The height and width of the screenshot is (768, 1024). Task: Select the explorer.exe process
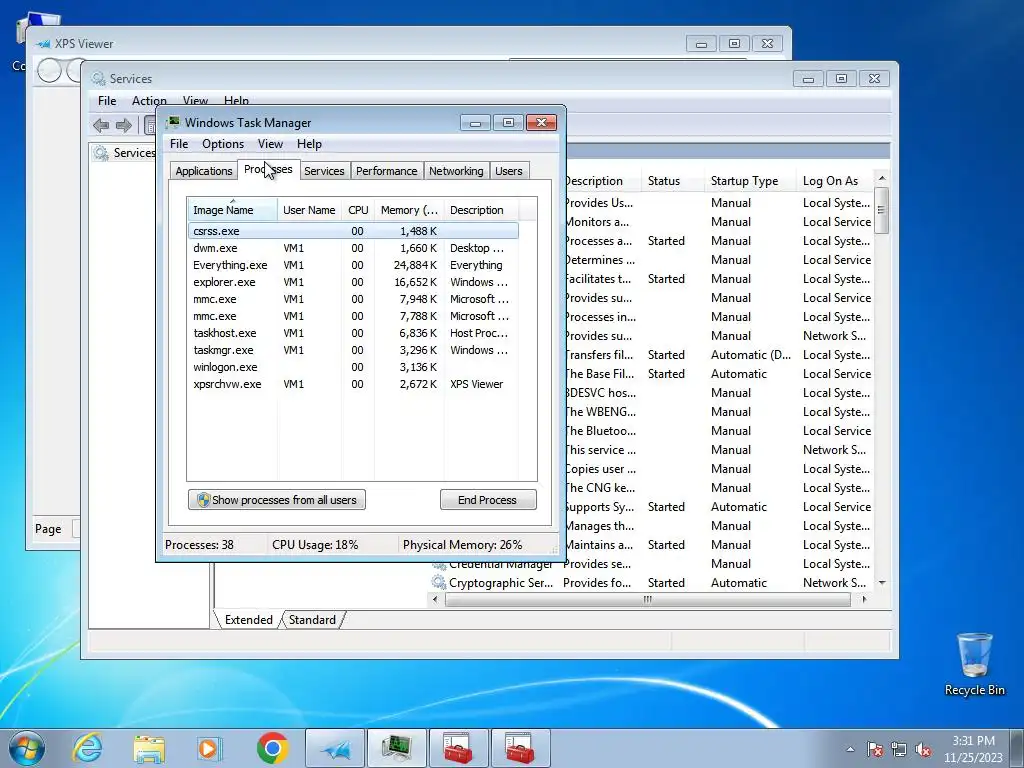coord(353,282)
